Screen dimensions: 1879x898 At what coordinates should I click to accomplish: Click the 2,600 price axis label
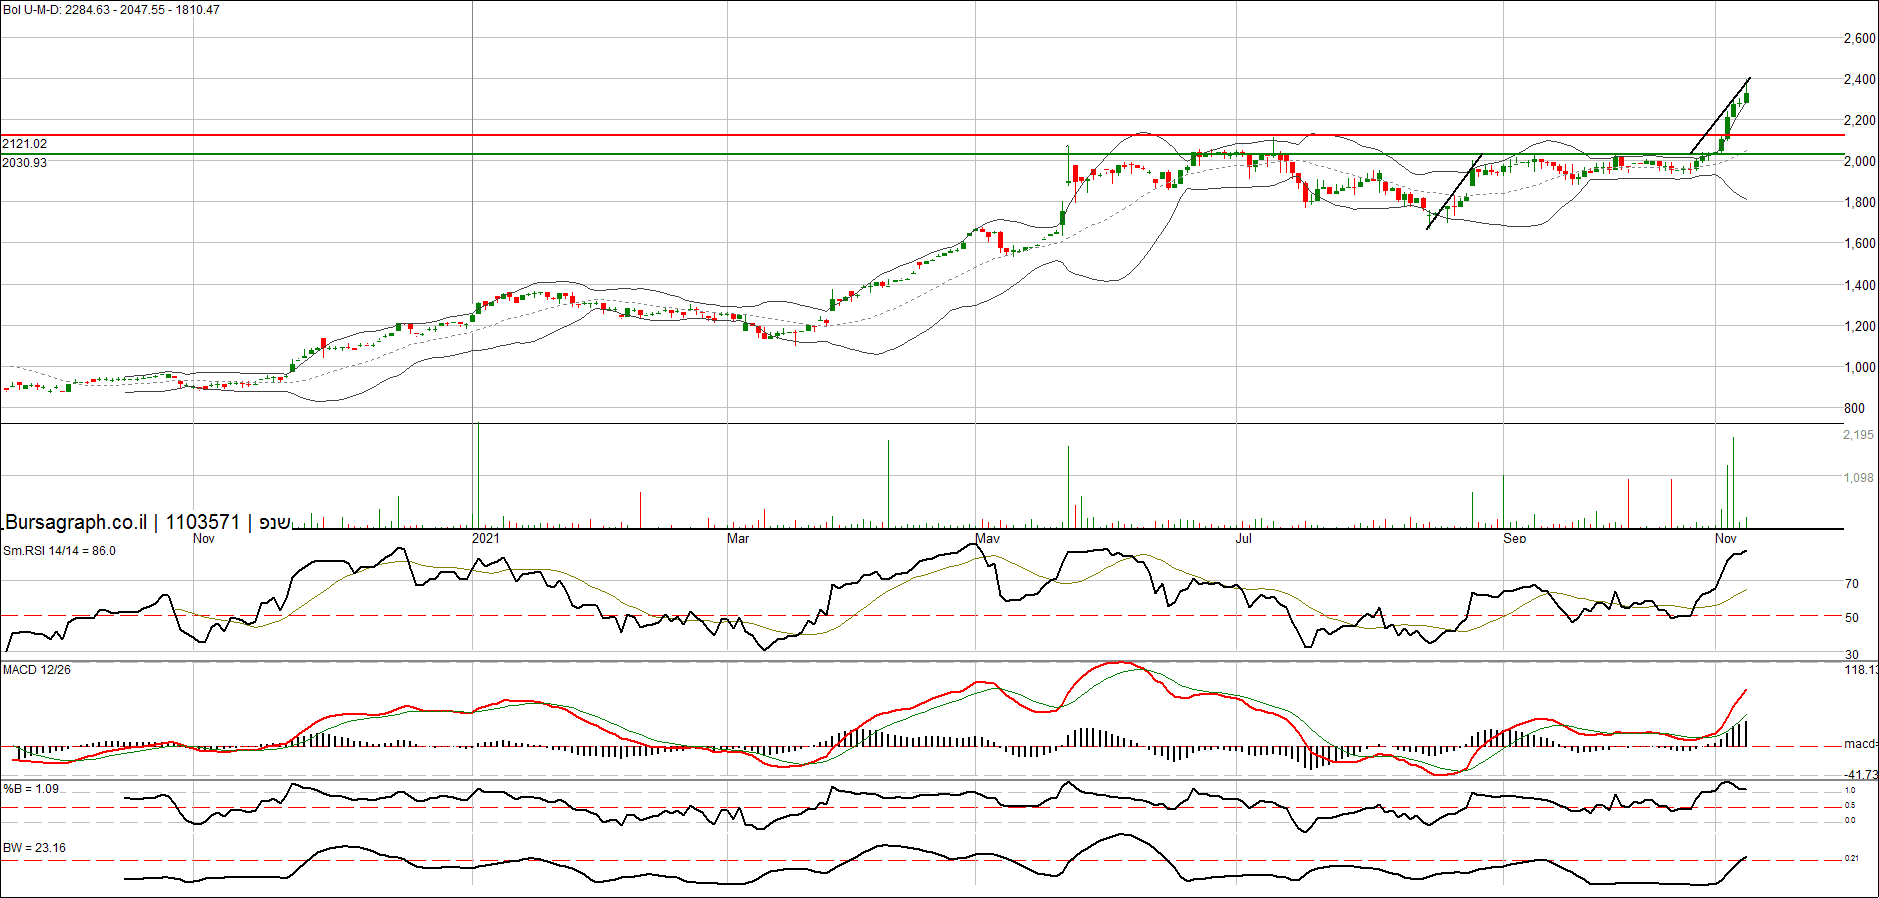click(x=1859, y=39)
